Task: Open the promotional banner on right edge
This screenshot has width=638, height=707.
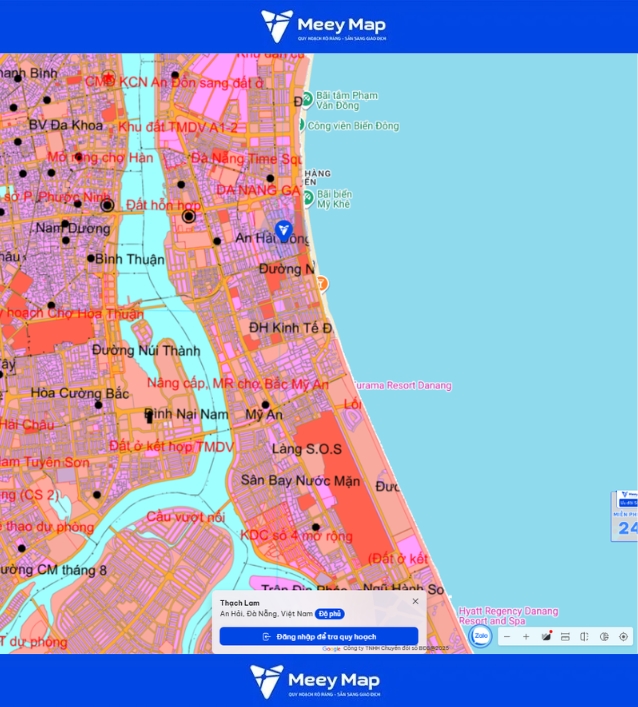Action: pyautogui.click(x=625, y=516)
